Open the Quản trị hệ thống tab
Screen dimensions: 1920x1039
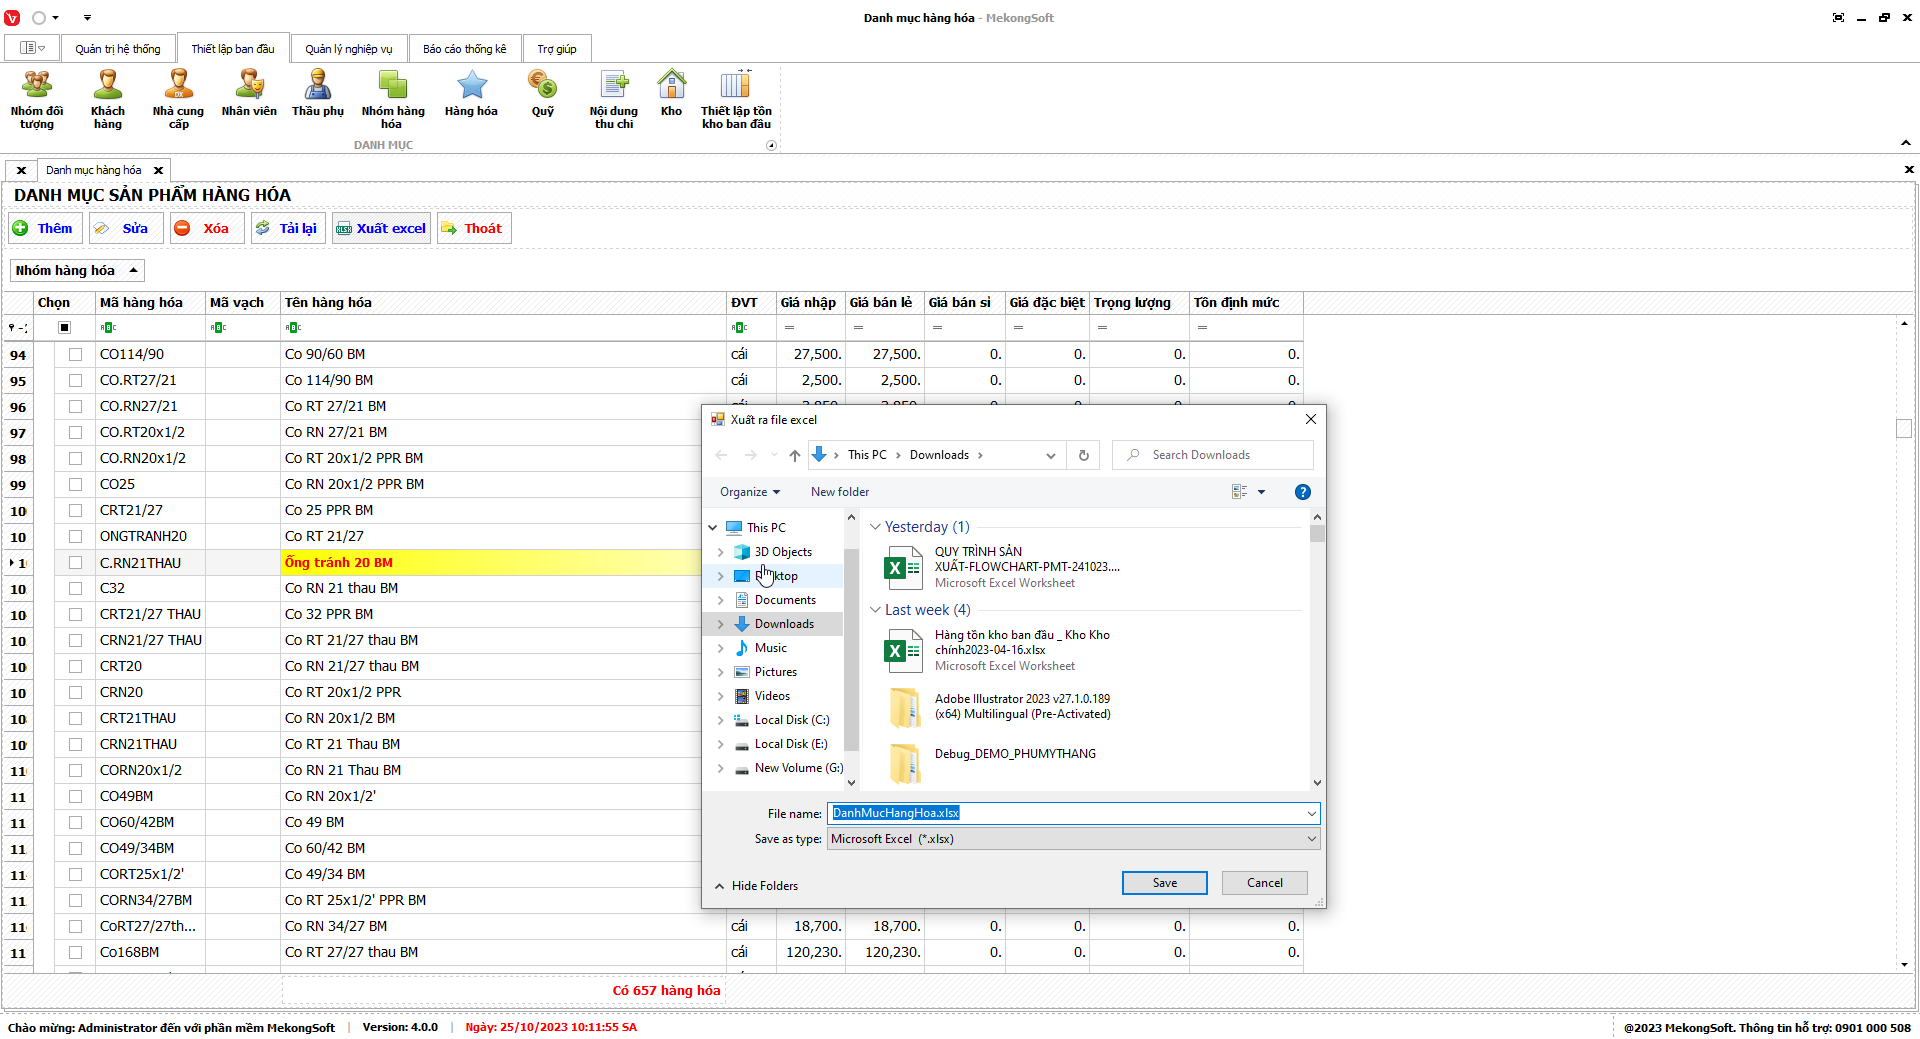coord(117,49)
